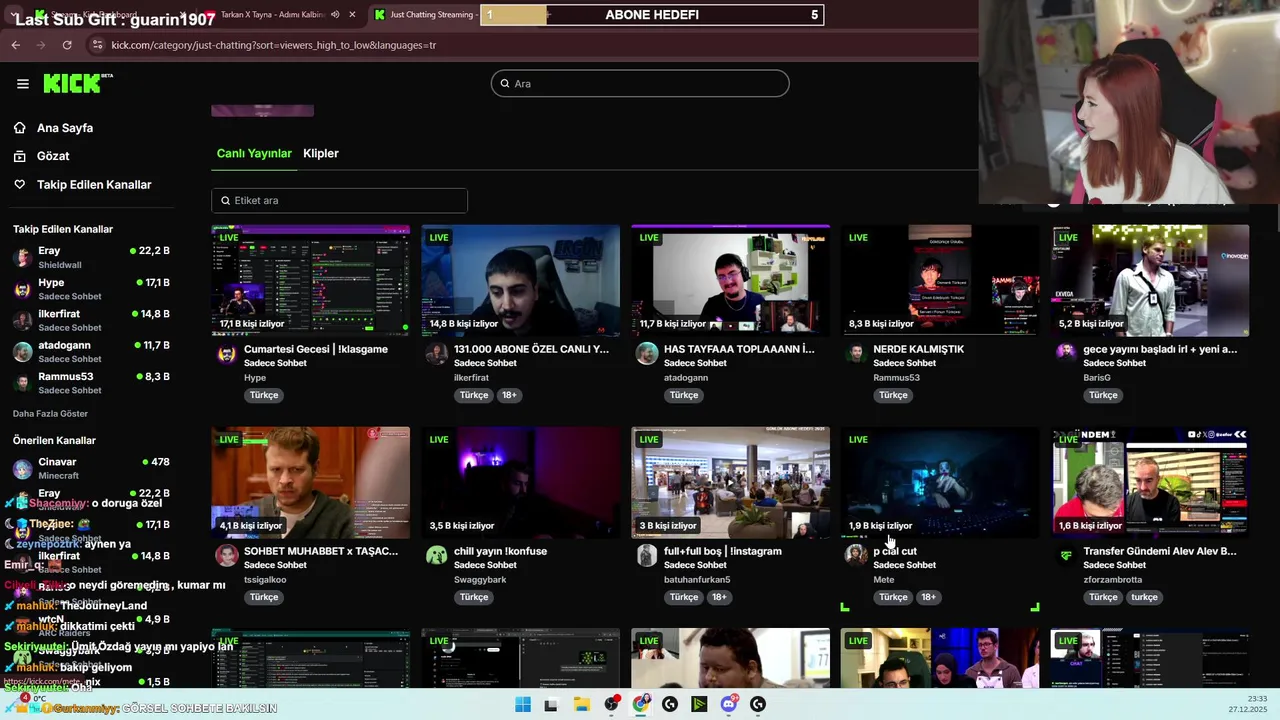Open stream title HAS TAYFAAA TOPLAAANN
Image resolution: width=1280 pixels, height=720 pixels.
[x=739, y=349]
